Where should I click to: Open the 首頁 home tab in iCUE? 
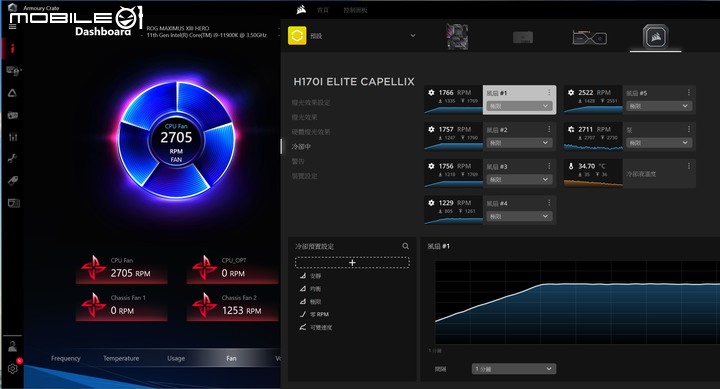click(x=323, y=10)
